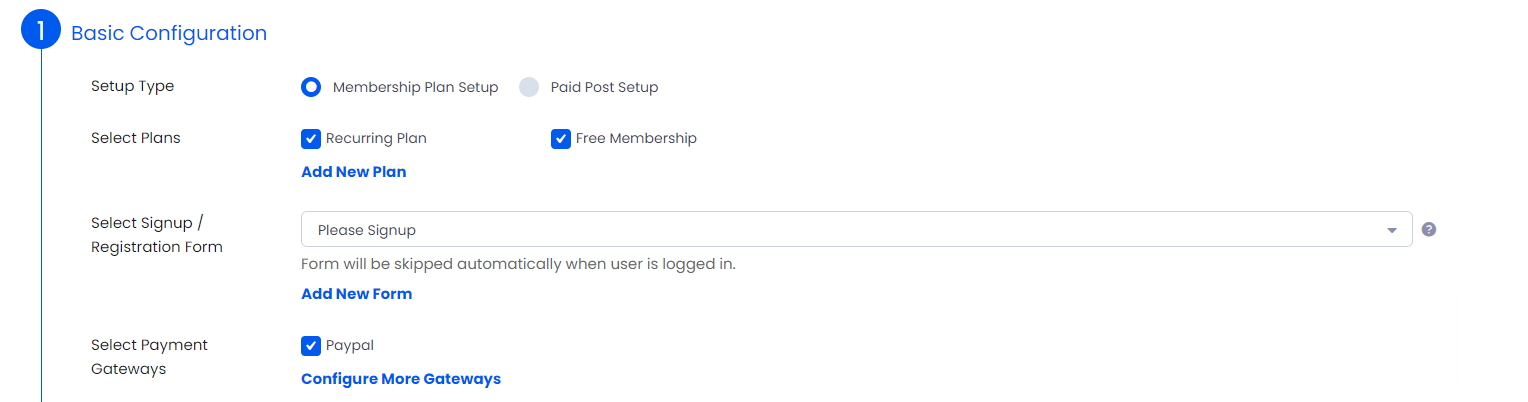This screenshot has height=402, width=1528.
Task: Select the Membership Plan Setup radio button
Action: tap(311, 87)
